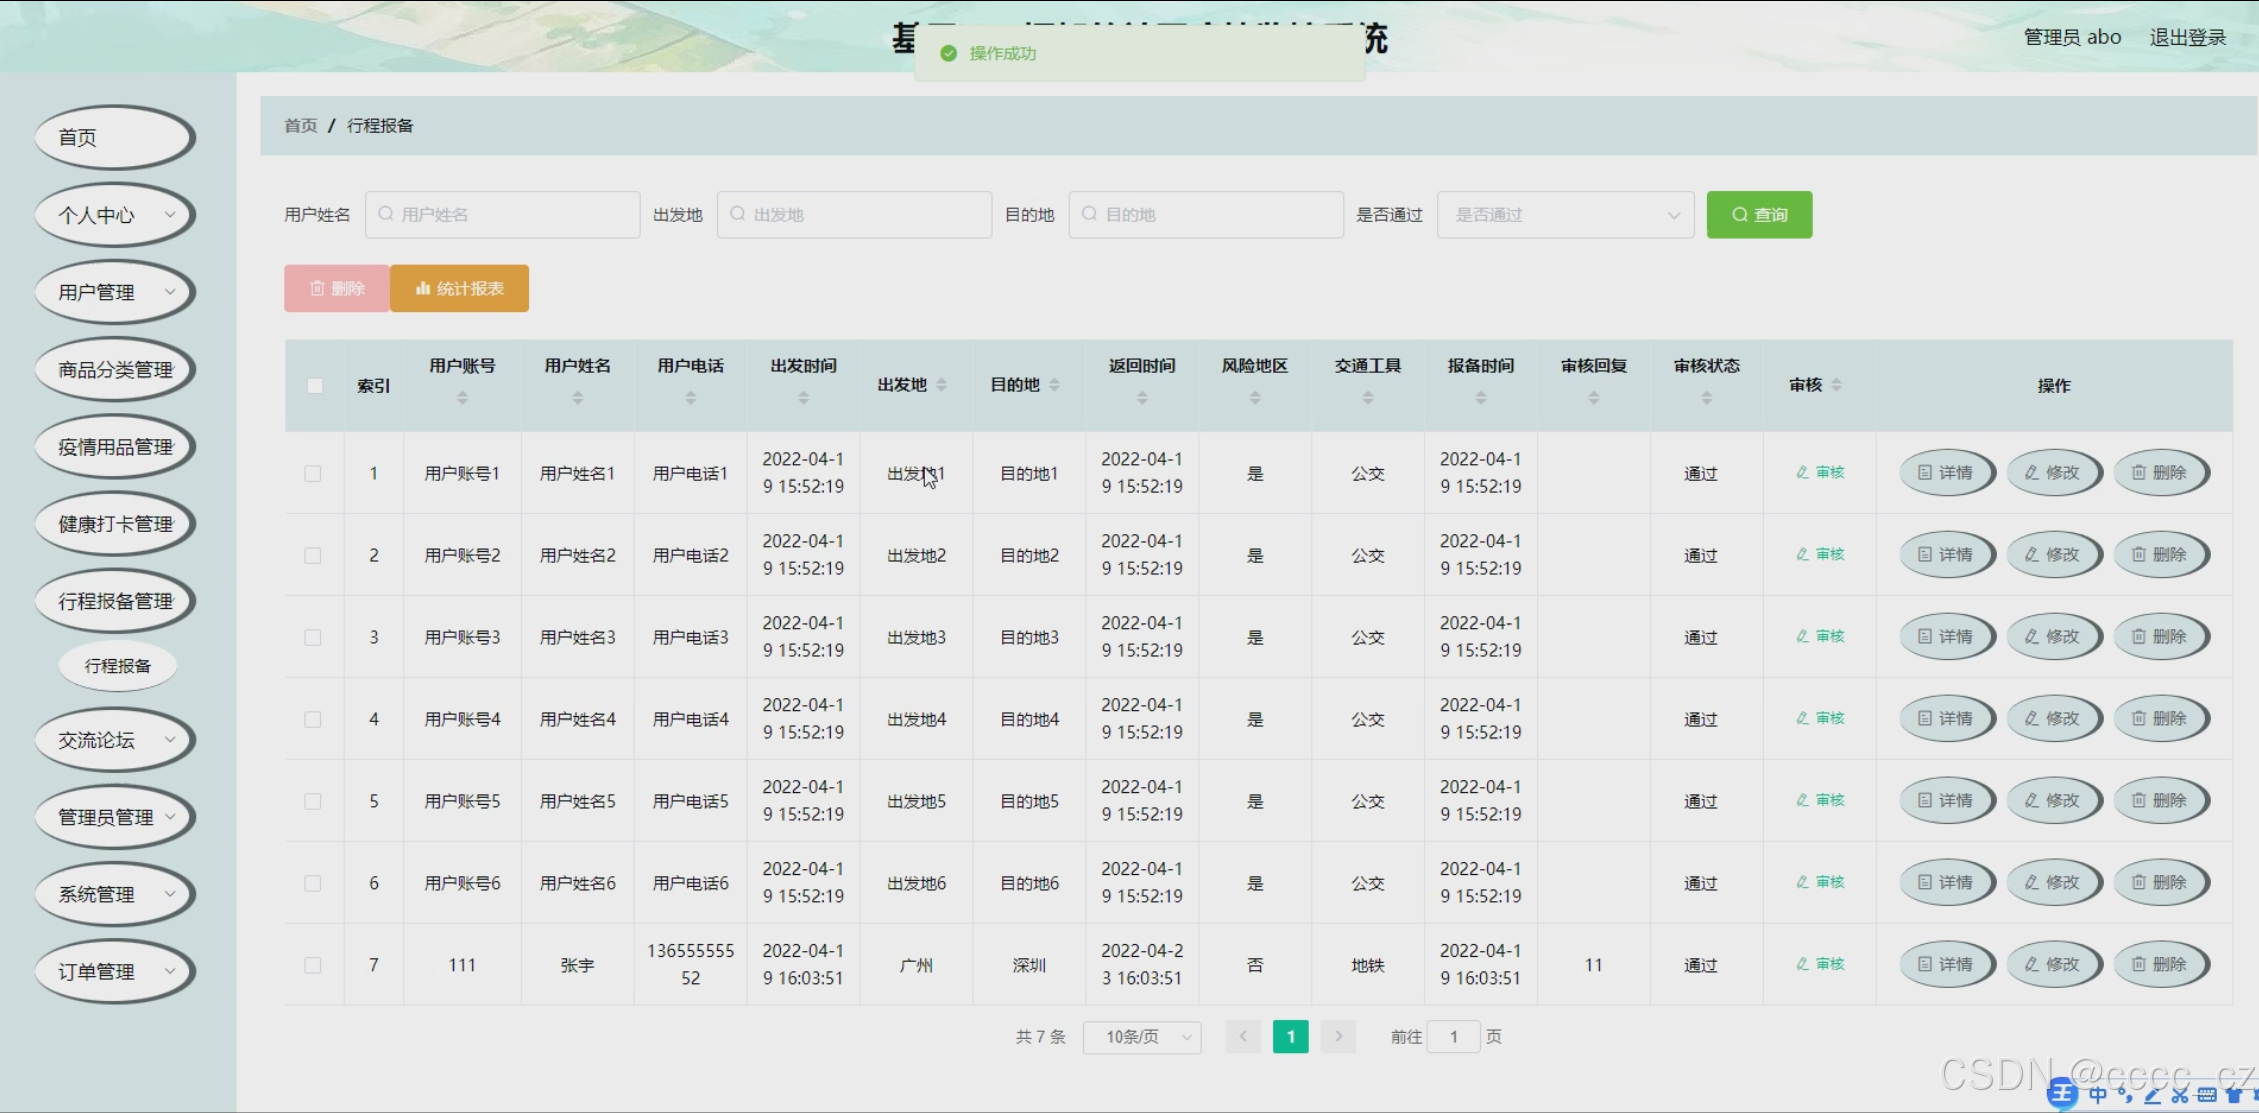Open the 10条/页 page size dropdown
The width and height of the screenshot is (2259, 1113).
[x=1141, y=1037]
